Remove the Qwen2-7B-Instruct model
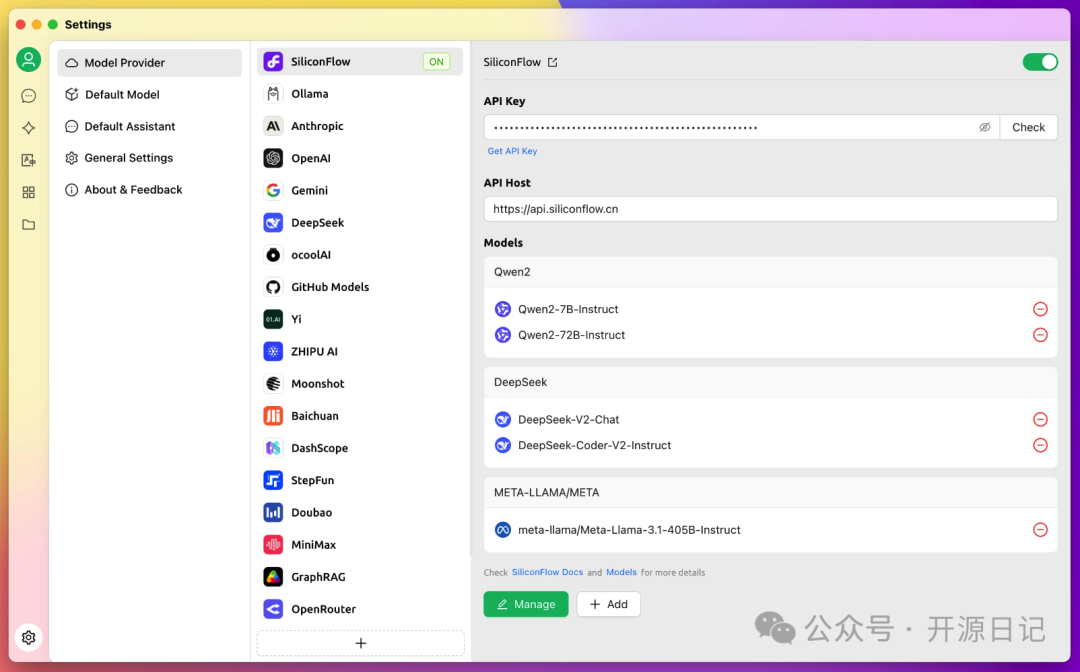This screenshot has height=672, width=1080. pos(1040,309)
